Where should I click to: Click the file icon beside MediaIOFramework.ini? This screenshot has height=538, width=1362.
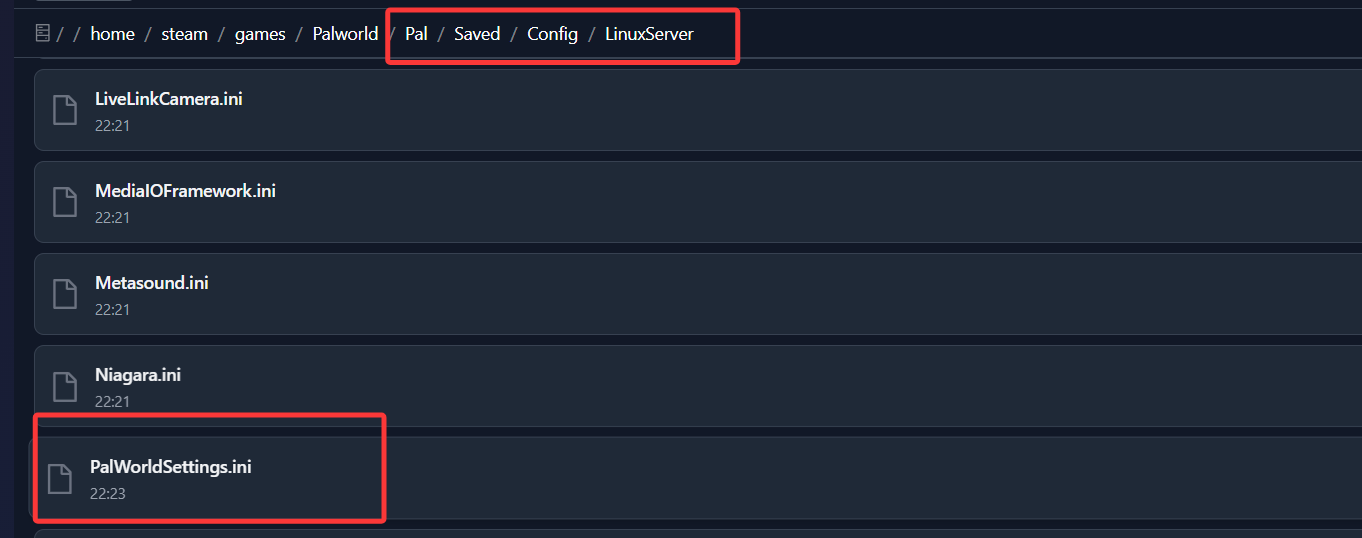point(65,202)
